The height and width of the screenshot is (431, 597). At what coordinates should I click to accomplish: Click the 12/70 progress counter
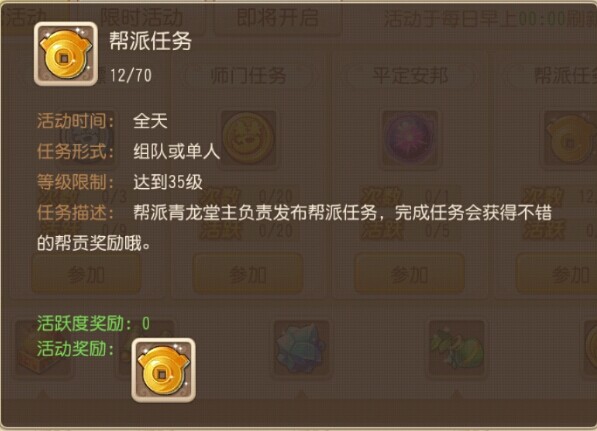[x=131, y=76]
